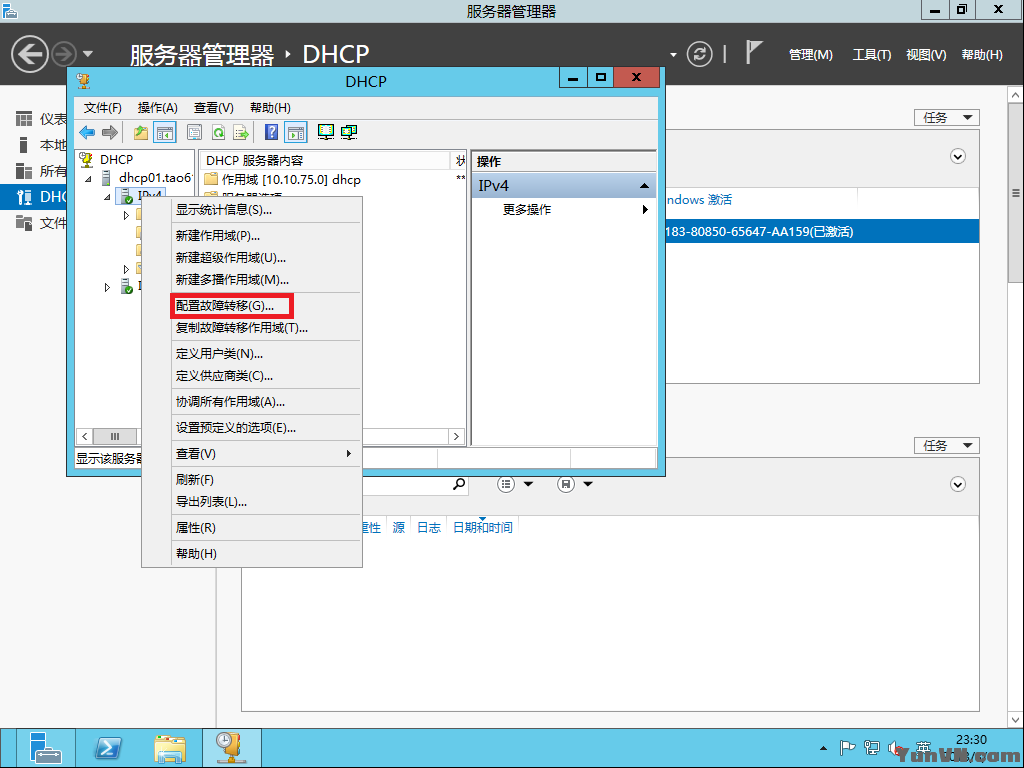This screenshot has width=1024, height=768.
Task: Click the 日志 column header
Action: click(x=428, y=528)
